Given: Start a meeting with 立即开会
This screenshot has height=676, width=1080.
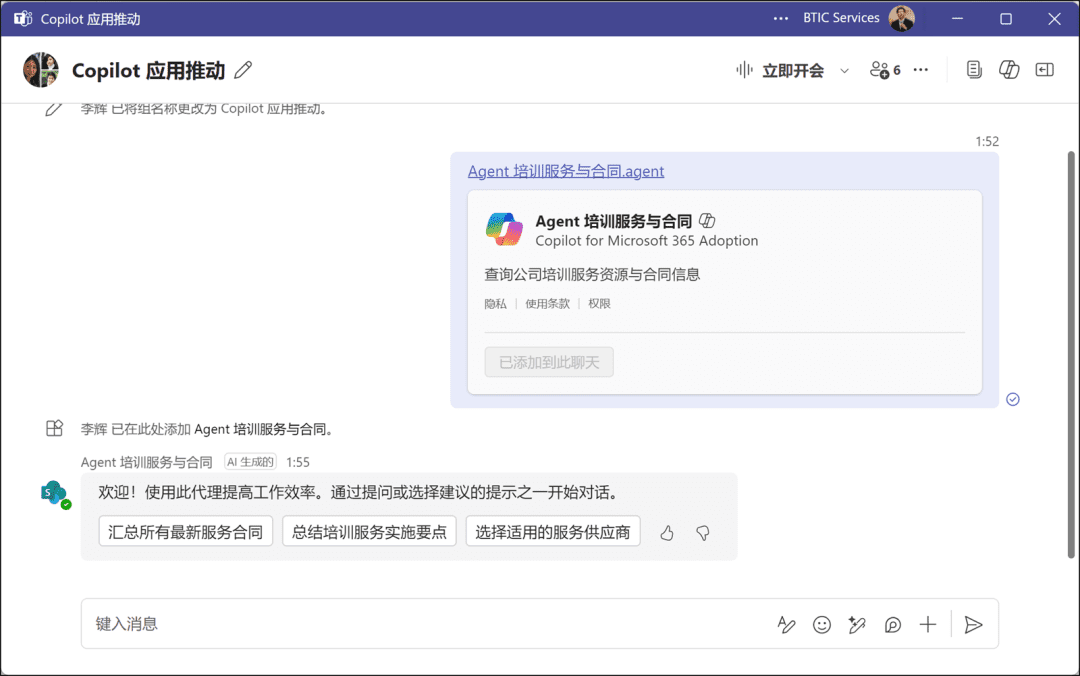Looking at the screenshot, I should (780, 70).
